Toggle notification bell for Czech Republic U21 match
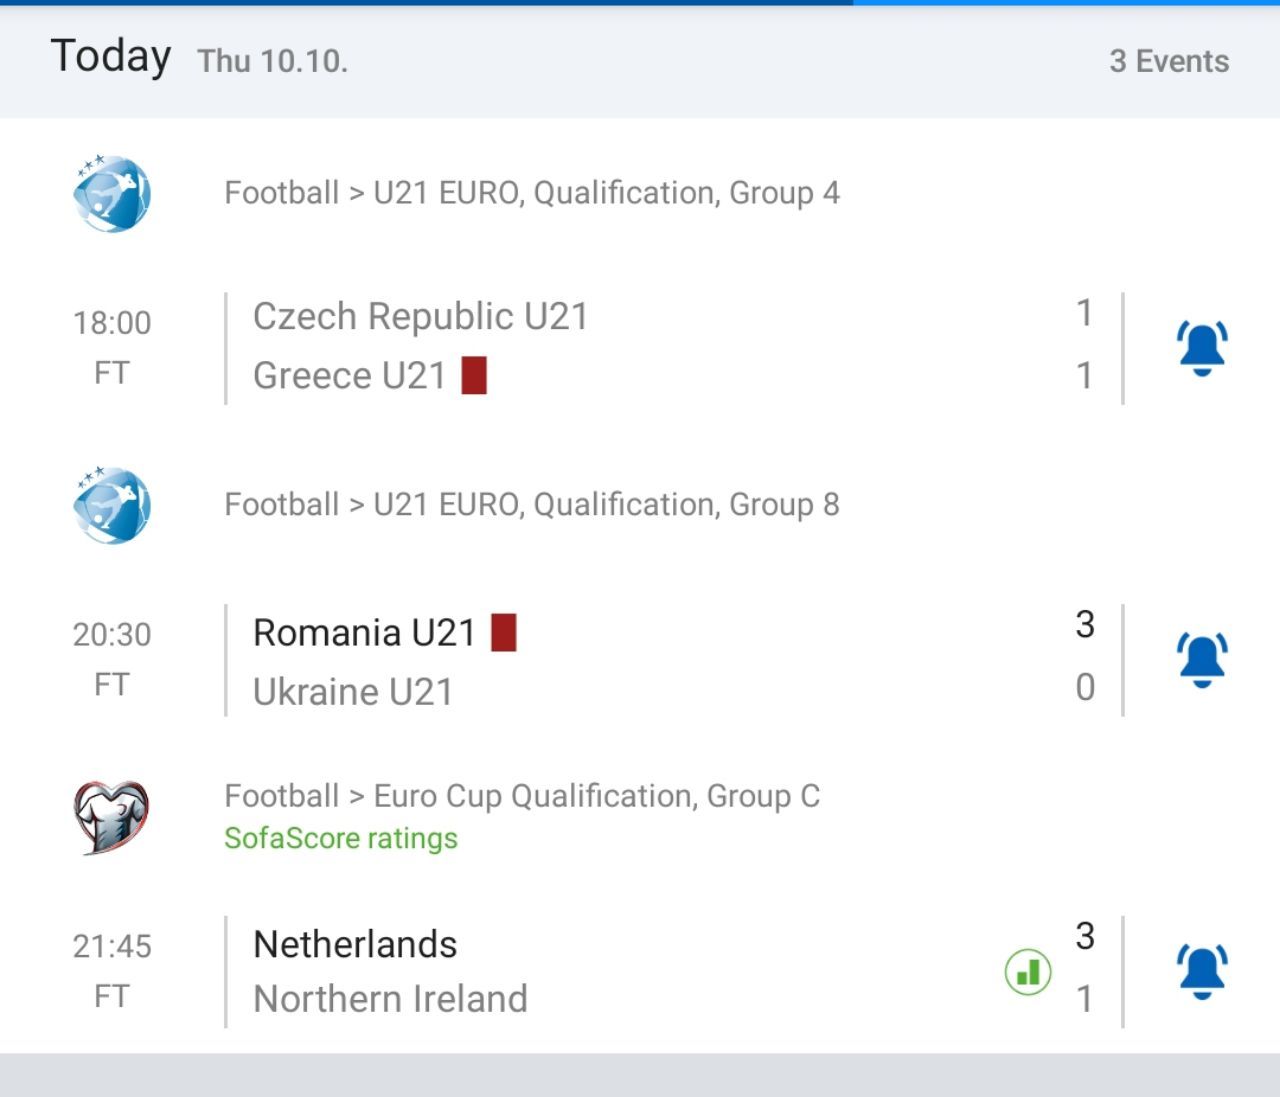The width and height of the screenshot is (1280, 1097). point(1202,348)
